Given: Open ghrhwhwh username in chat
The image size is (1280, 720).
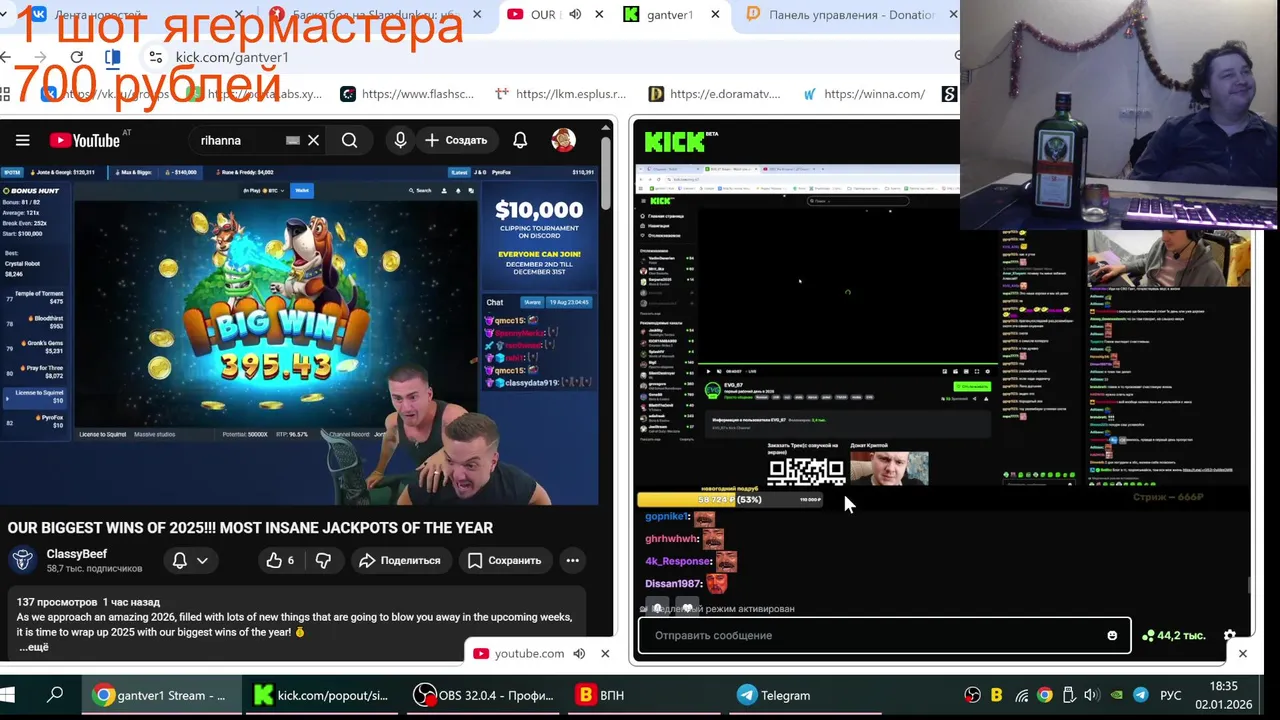Looking at the screenshot, I should pos(672,539).
